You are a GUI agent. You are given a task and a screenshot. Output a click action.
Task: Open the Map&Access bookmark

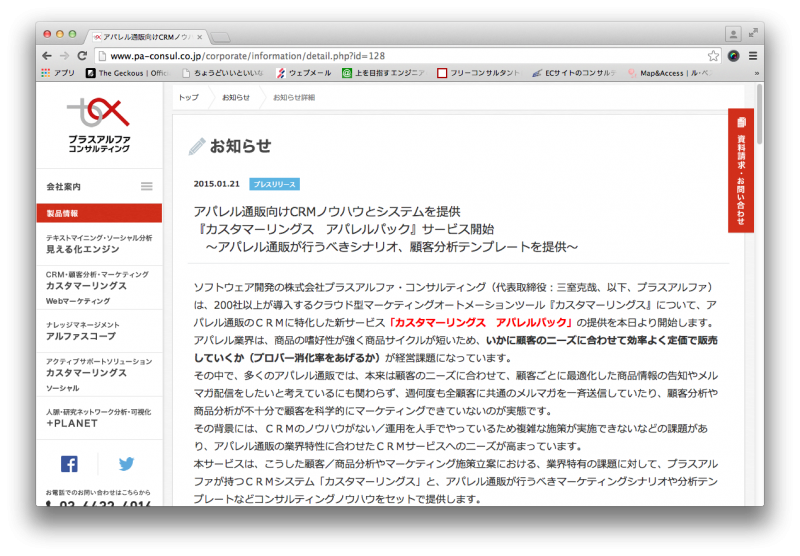coord(669,73)
